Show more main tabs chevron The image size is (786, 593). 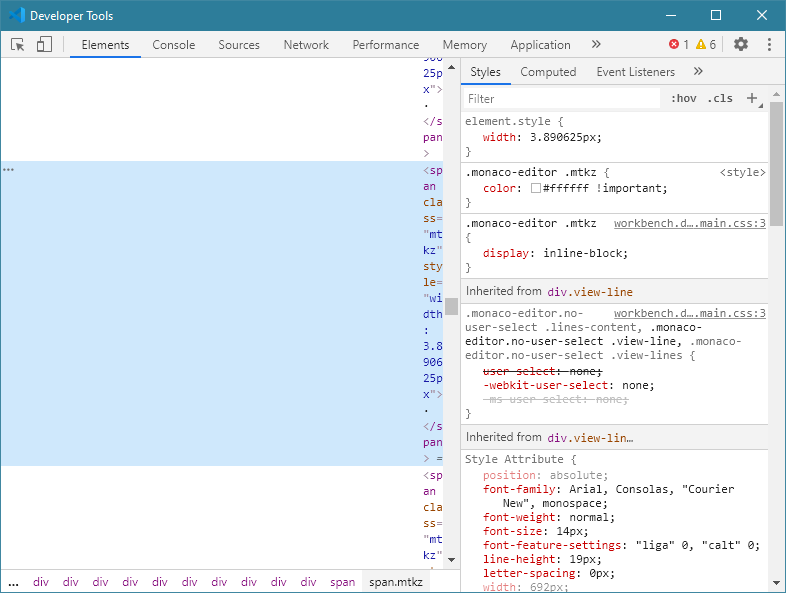tap(596, 44)
